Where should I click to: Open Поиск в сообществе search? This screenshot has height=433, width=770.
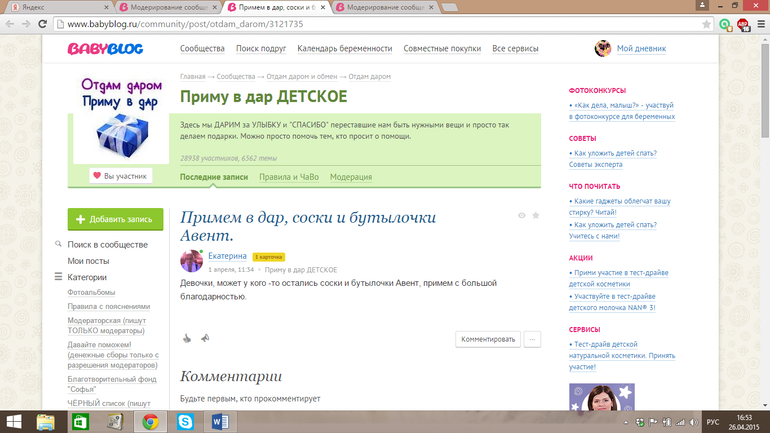click(107, 244)
